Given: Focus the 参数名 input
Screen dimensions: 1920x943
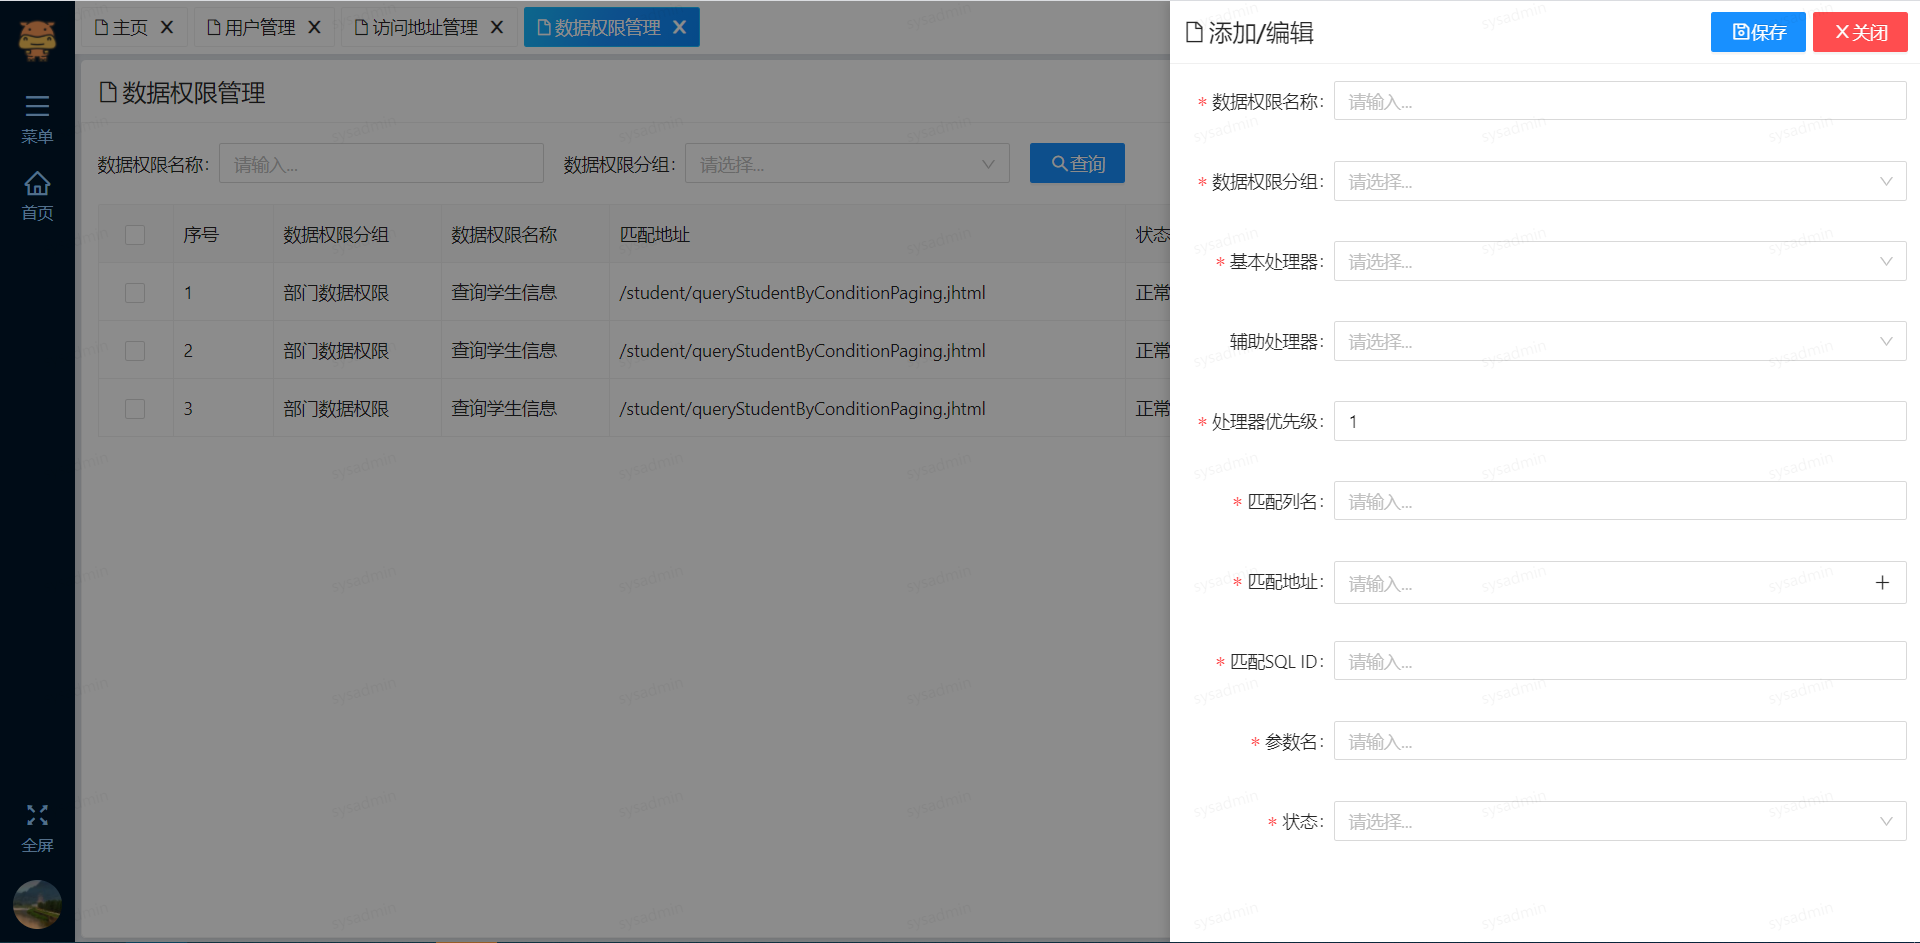Looking at the screenshot, I should (x=1620, y=741).
